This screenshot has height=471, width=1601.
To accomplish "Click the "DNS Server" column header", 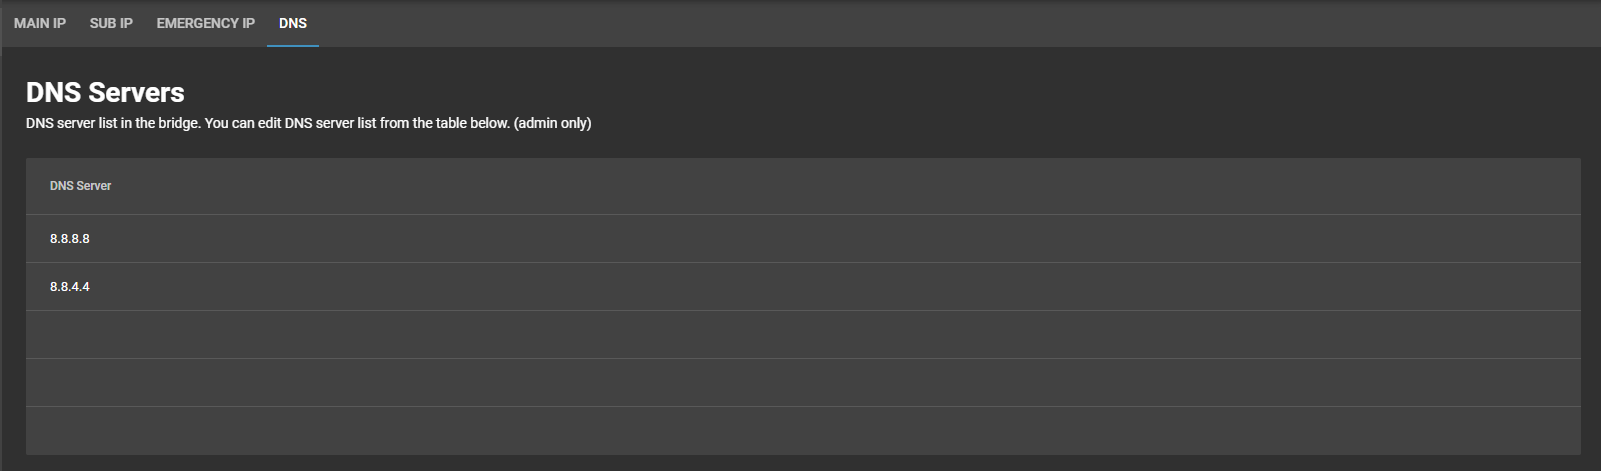I will (x=80, y=186).
